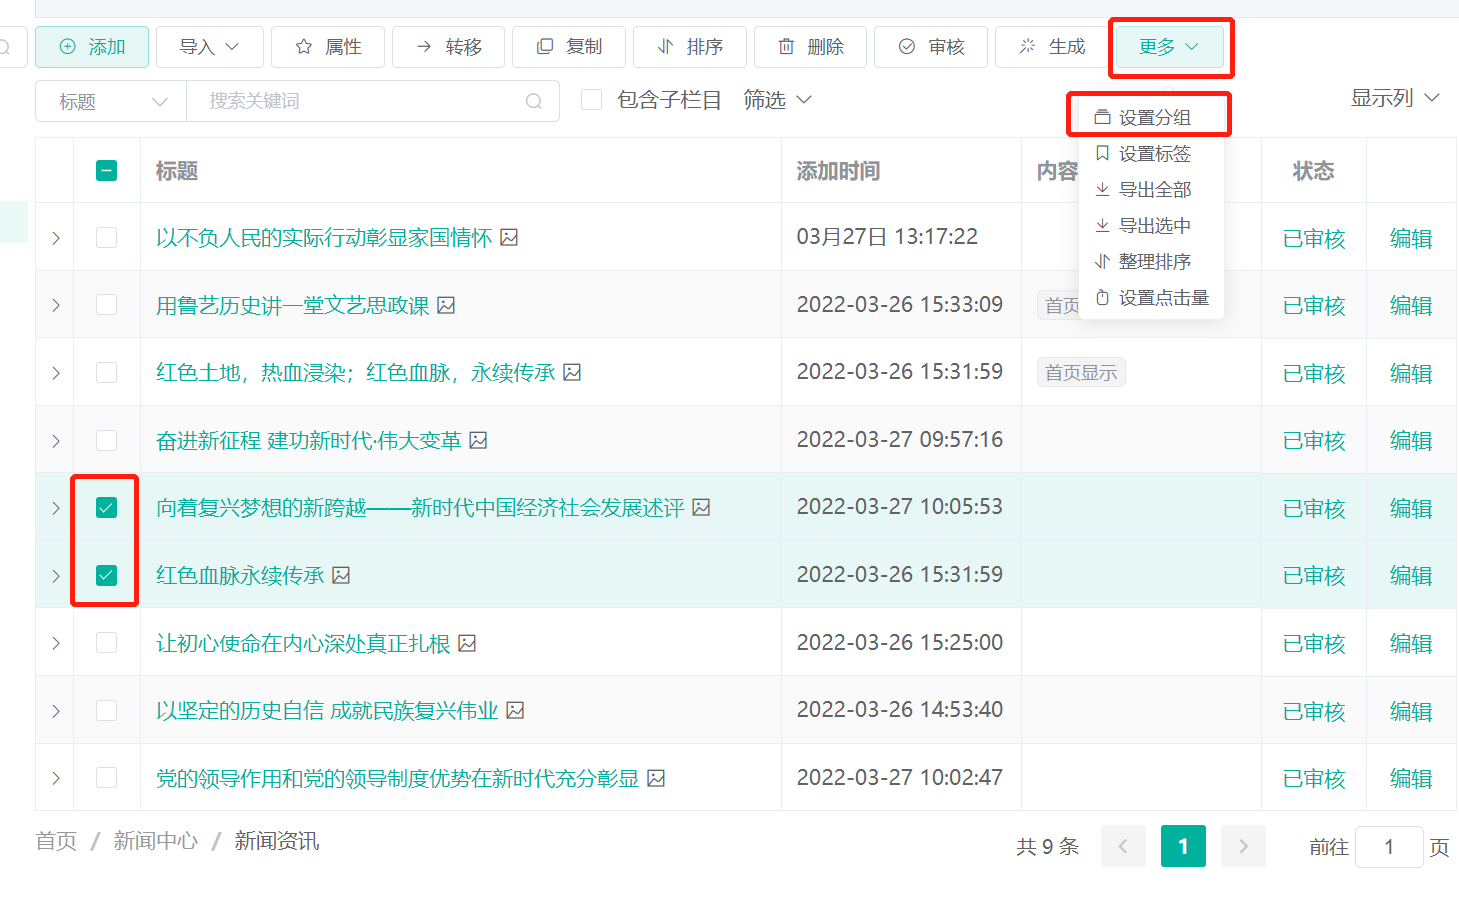Click 编辑 for the first article row
1459x903 pixels.
pos(1410,238)
